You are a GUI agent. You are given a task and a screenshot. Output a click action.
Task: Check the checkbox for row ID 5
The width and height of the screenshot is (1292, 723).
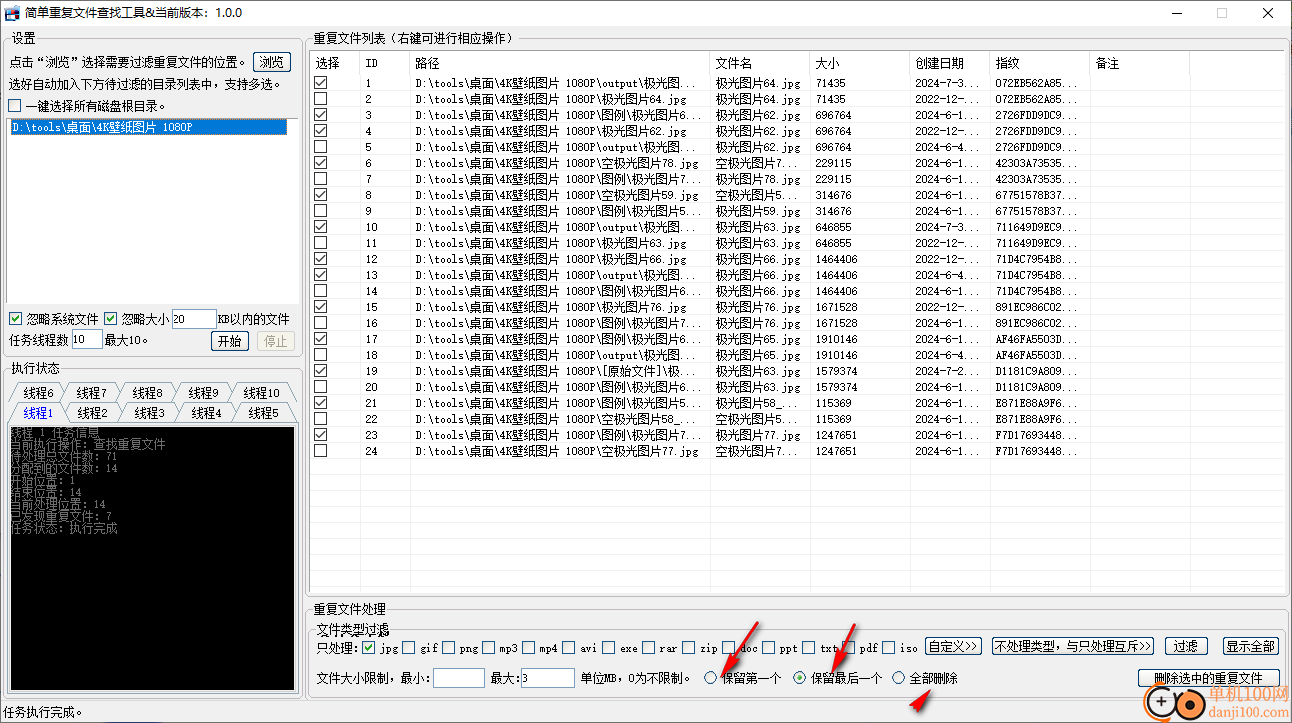point(320,147)
